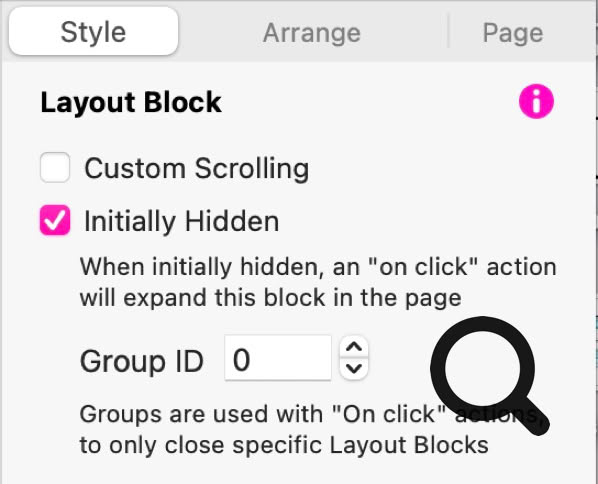Screen dimensions: 598x484
Task: Click the Layout Block section heading
Action: tap(131, 102)
